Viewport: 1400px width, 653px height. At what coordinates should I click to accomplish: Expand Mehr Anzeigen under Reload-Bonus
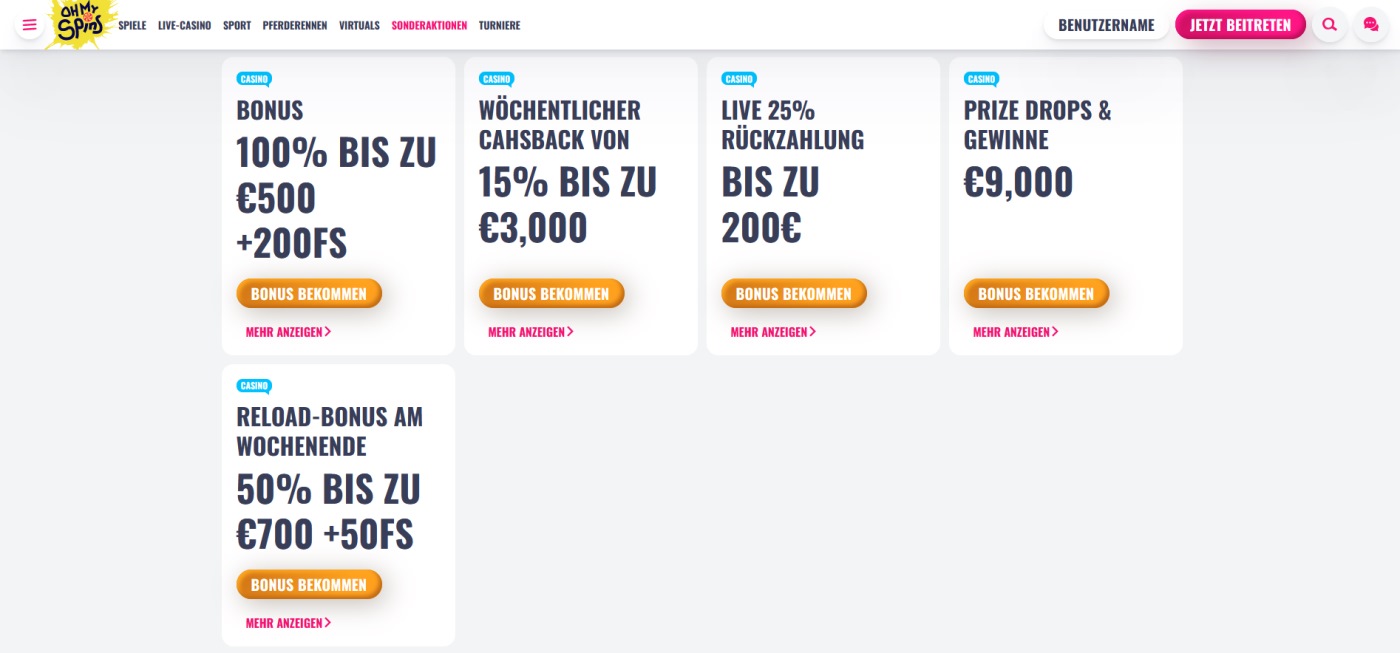(288, 623)
